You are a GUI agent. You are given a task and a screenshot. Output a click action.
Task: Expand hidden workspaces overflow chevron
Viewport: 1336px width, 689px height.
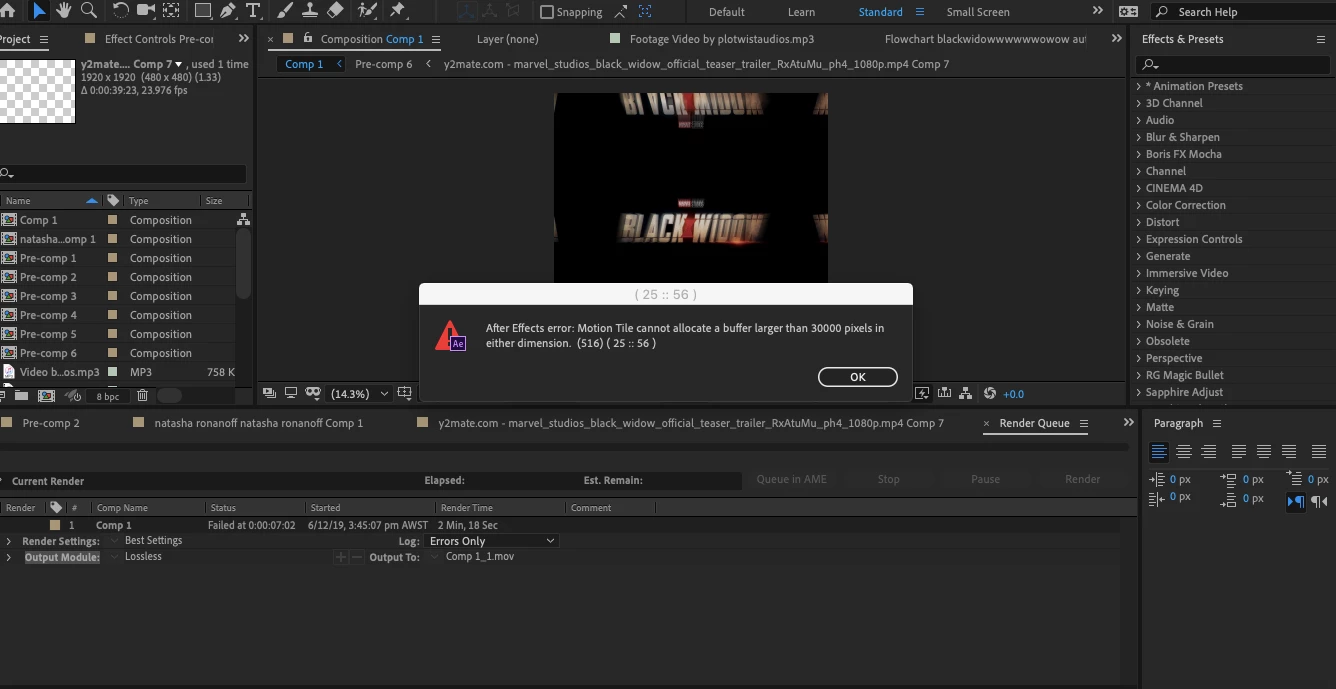point(1098,11)
